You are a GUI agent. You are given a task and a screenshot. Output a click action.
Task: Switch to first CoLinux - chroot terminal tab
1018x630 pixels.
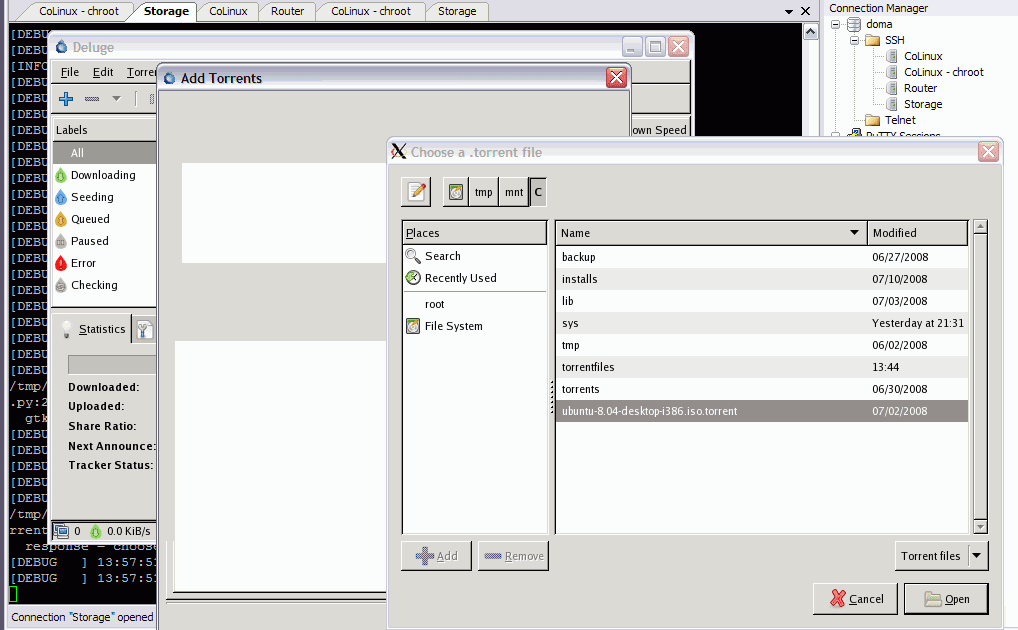point(79,11)
